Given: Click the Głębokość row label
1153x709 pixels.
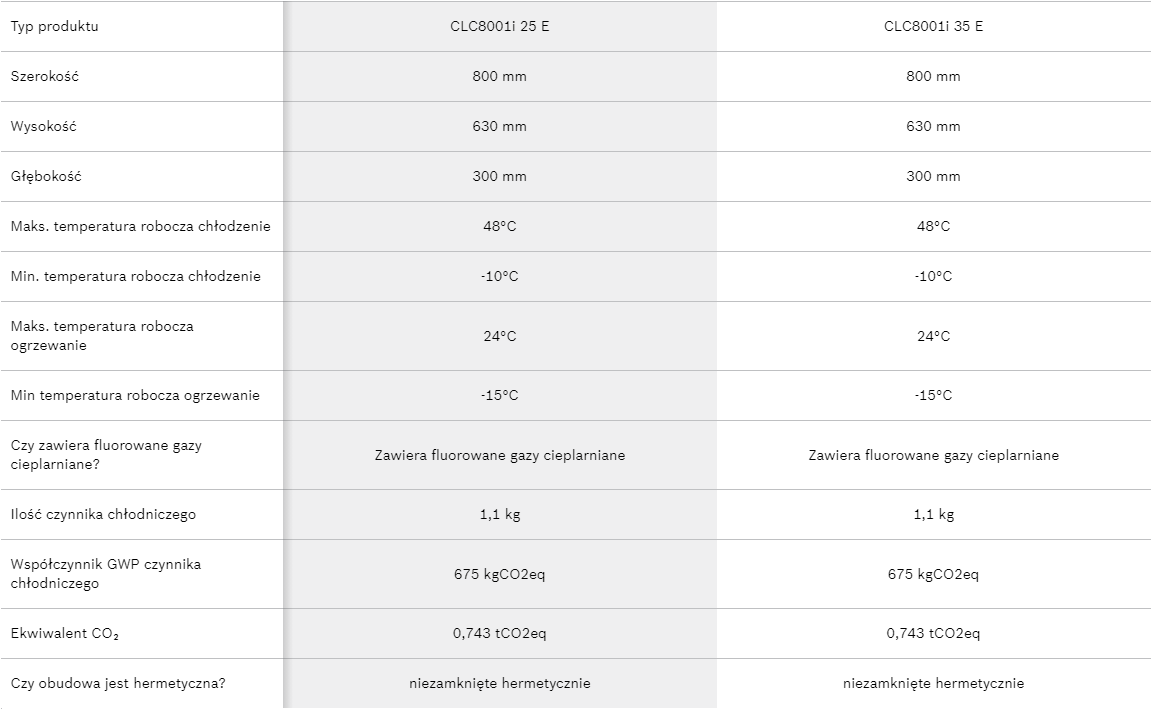Looking at the screenshot, I should click(46, 177).
